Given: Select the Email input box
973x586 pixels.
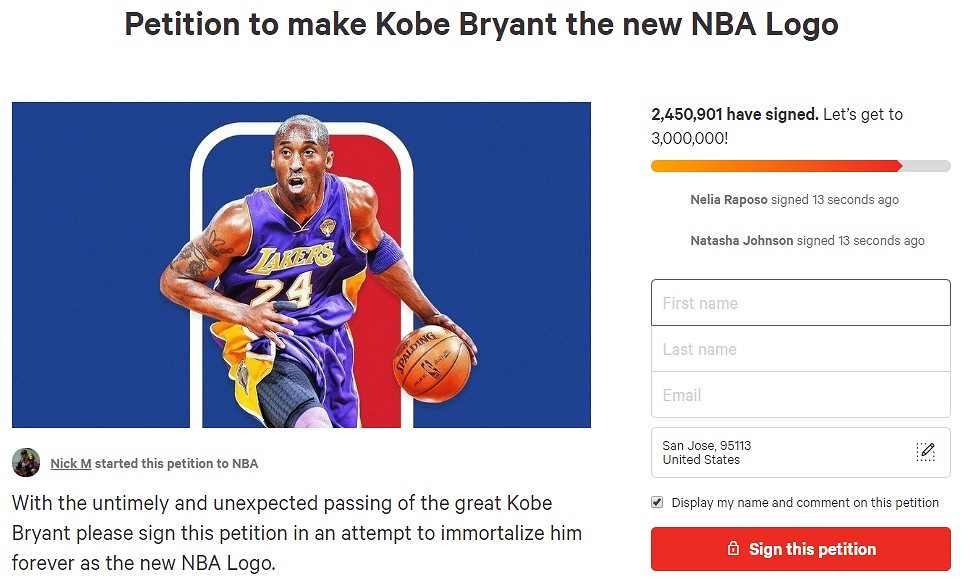Looking at the screenshot, I should (x=800, y=395).
